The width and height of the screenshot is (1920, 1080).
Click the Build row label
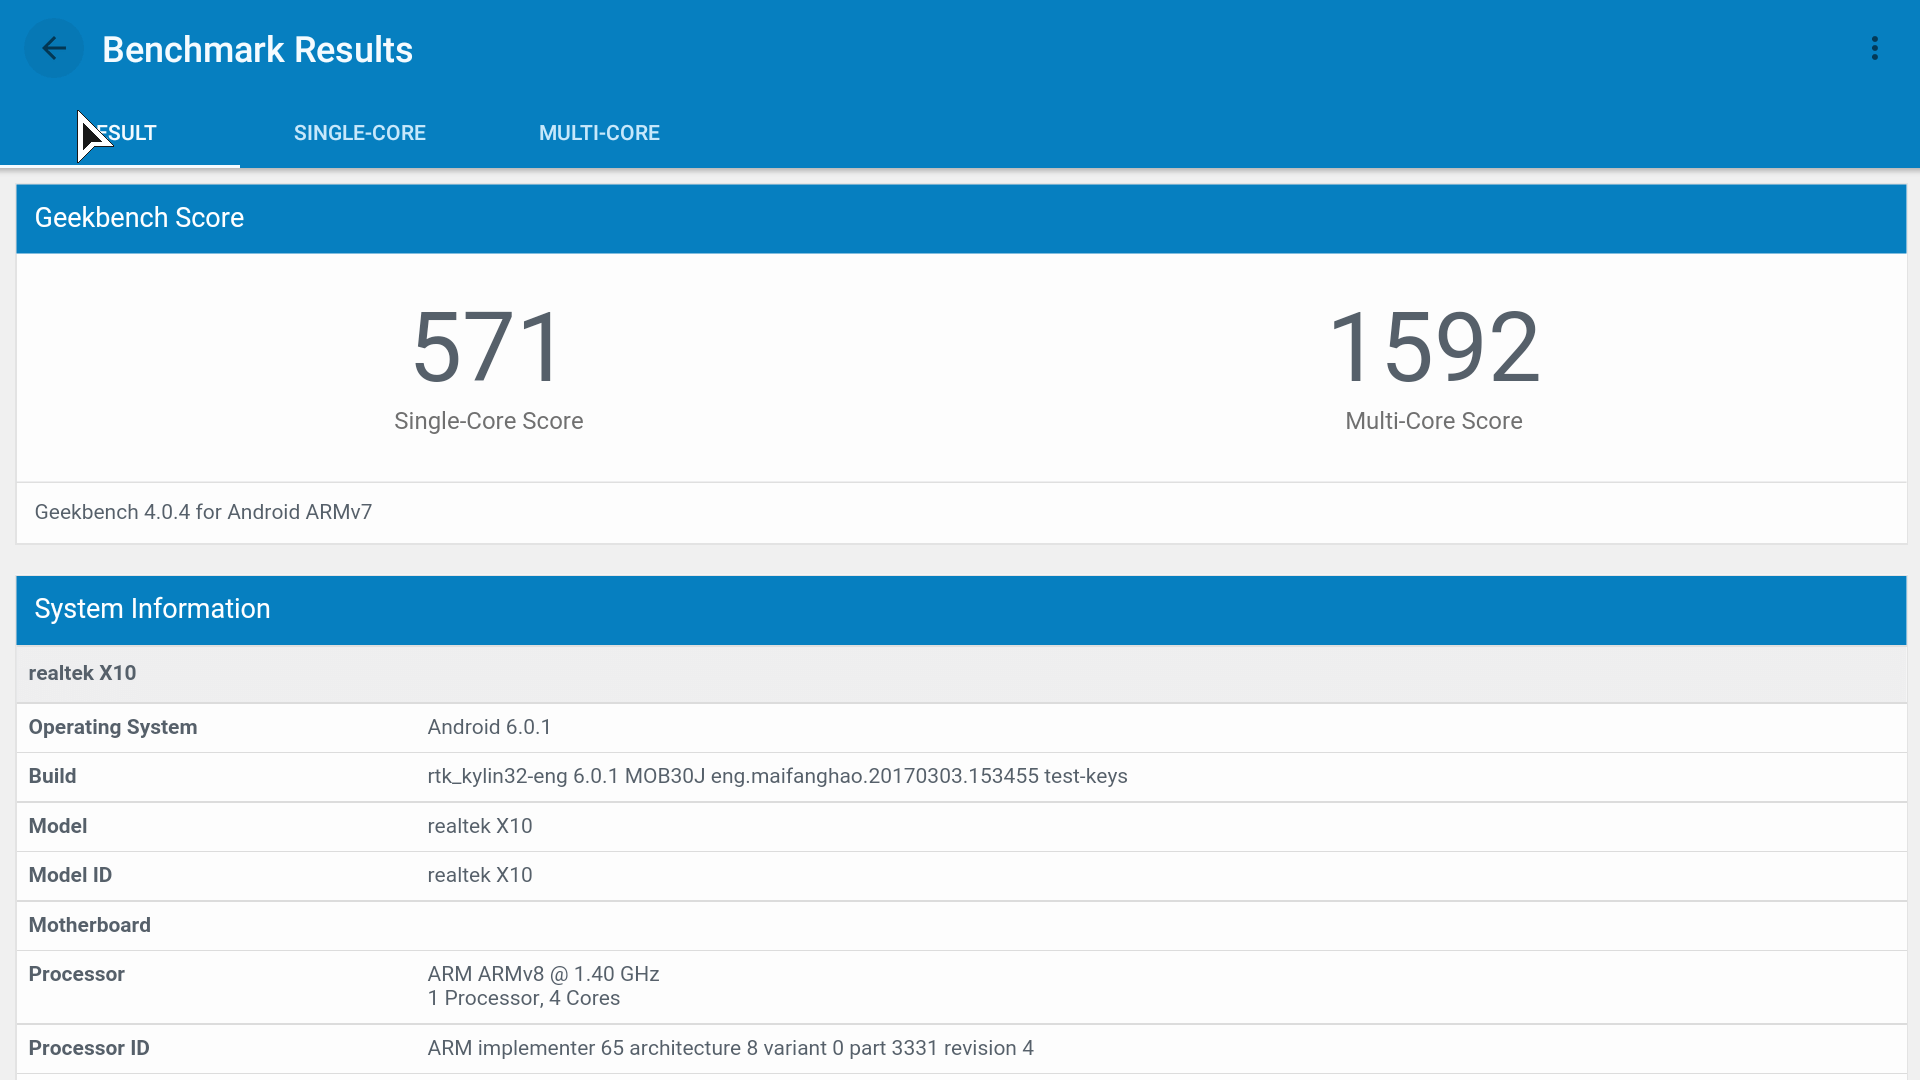pyautogui.click(x=52, y=776)
